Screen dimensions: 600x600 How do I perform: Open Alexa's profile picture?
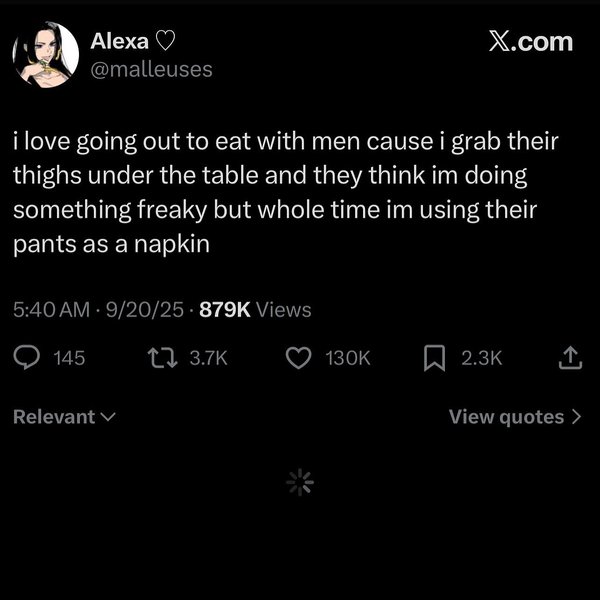point(45,55)
